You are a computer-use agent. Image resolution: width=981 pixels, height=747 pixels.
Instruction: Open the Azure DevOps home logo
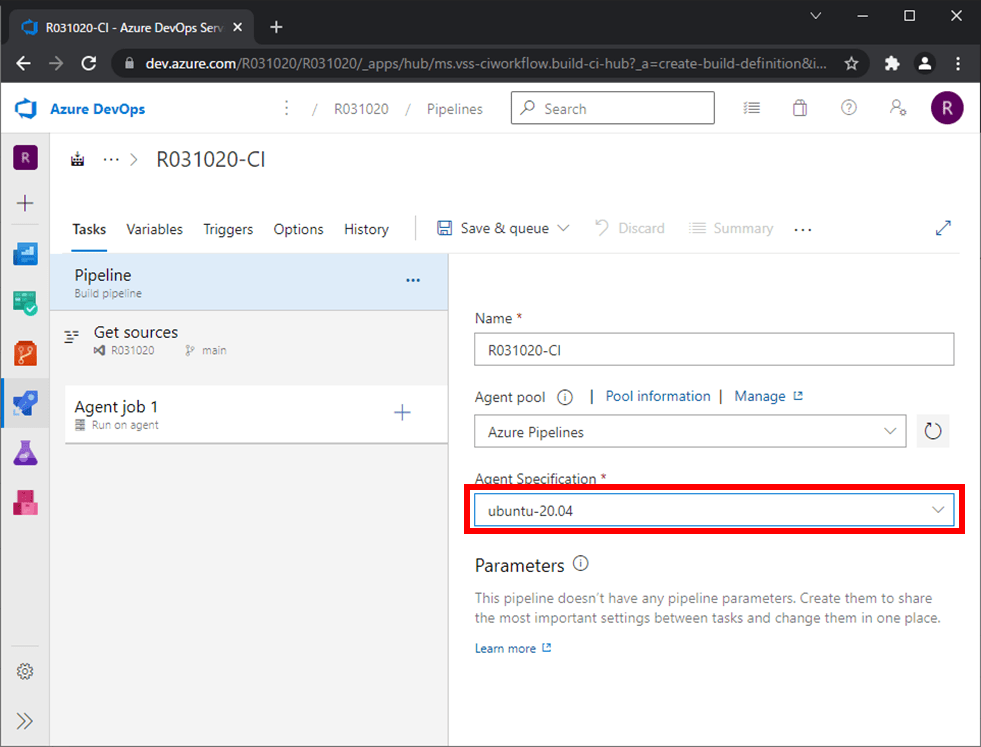pyautogui.click(x=26, y=108)
